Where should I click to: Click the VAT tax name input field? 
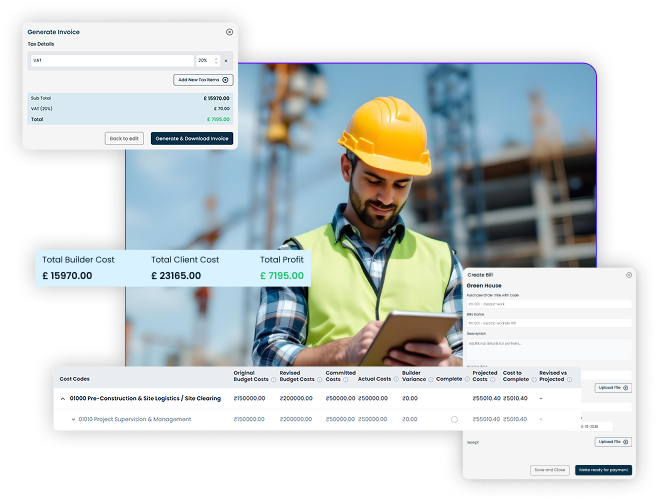click(x=112, y=61)
